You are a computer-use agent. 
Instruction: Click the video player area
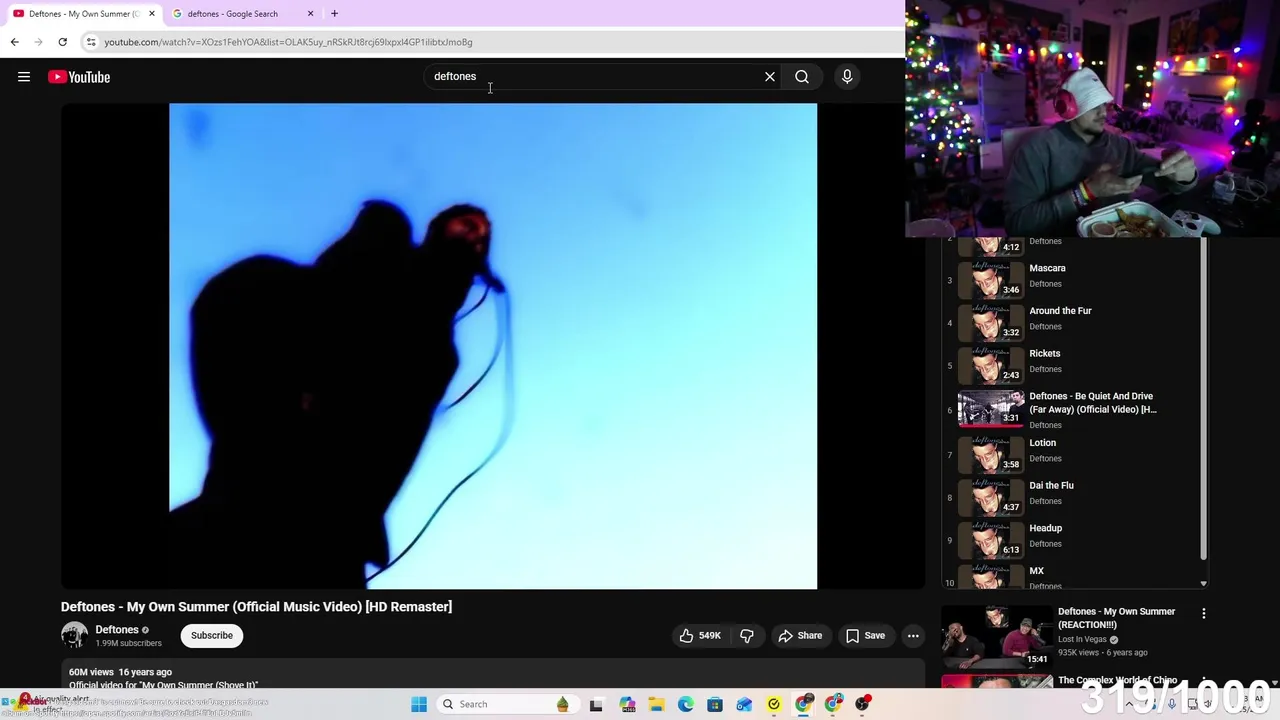(493, 346)
